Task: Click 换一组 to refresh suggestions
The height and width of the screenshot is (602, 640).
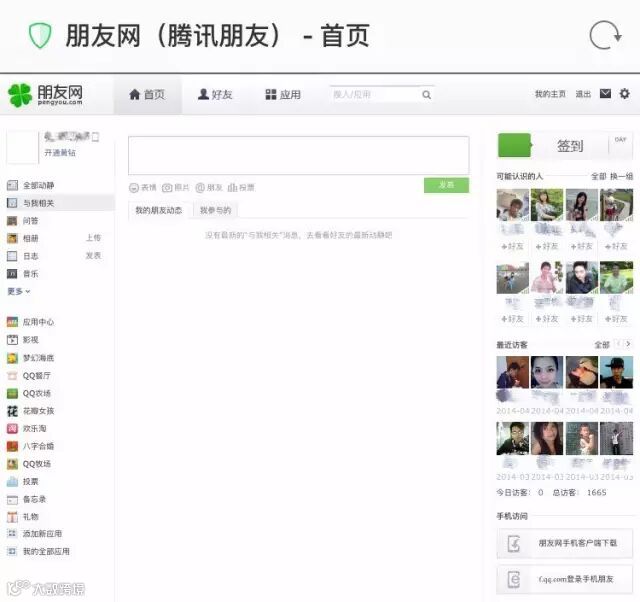Action: tap(622, 176)
